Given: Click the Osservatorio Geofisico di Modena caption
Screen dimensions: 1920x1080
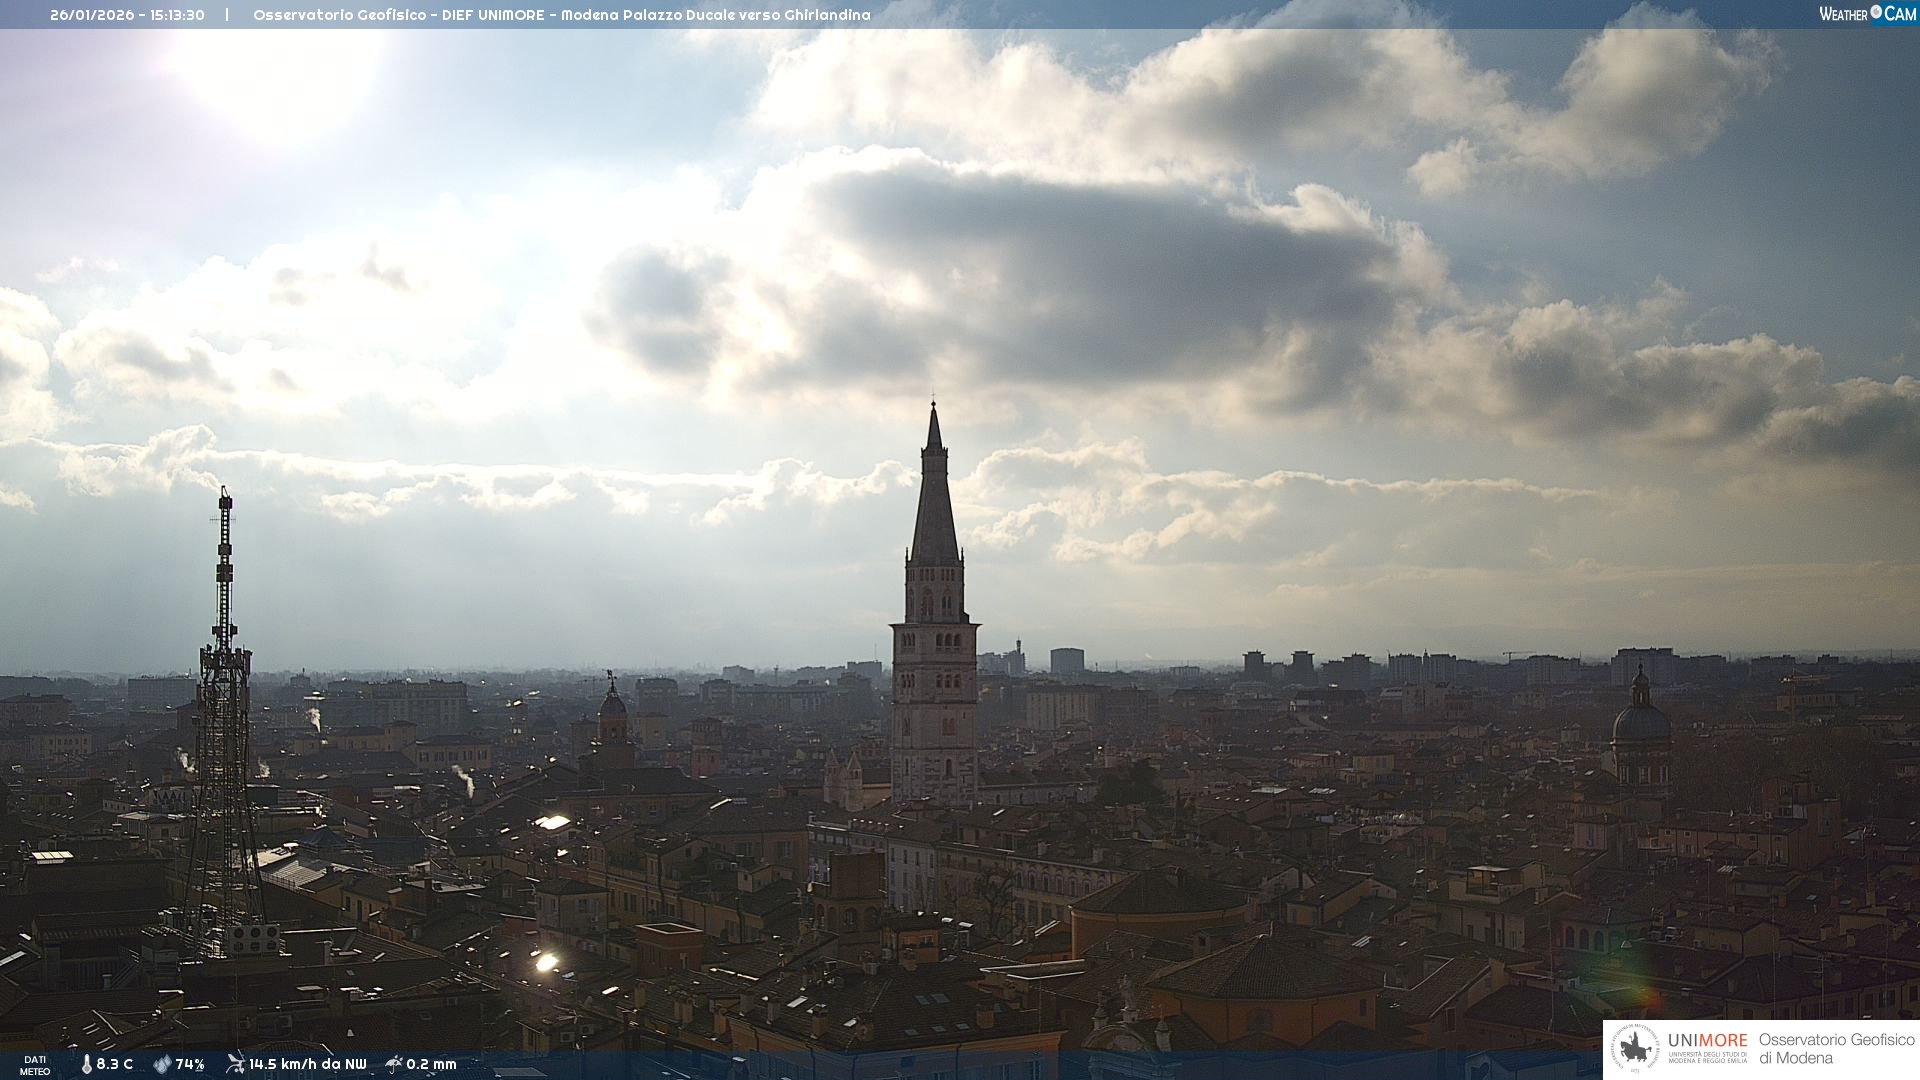Looking at the screenshot, I should coord(1836,1049).
